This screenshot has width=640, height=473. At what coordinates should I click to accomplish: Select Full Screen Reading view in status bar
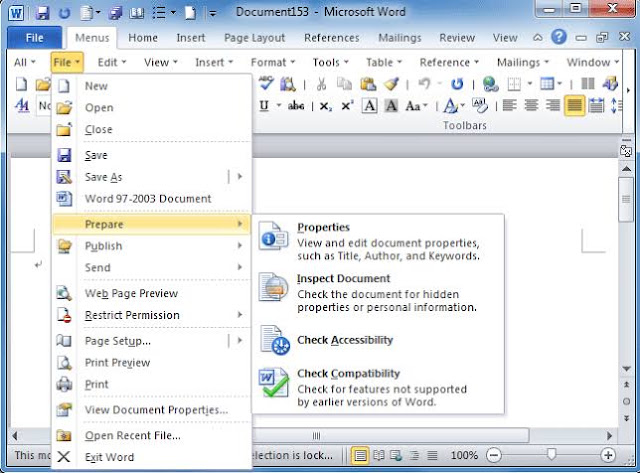378,455
